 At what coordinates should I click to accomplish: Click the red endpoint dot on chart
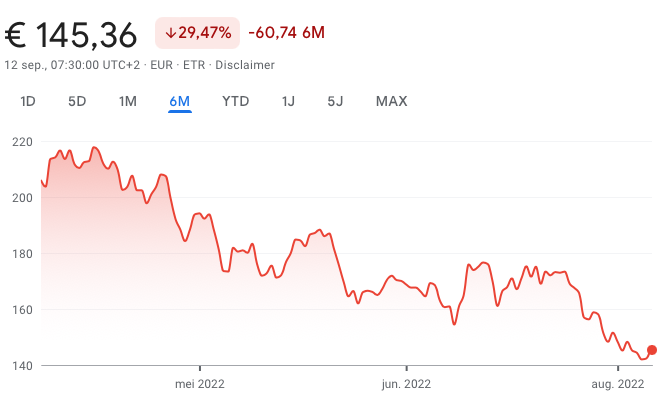652,350
